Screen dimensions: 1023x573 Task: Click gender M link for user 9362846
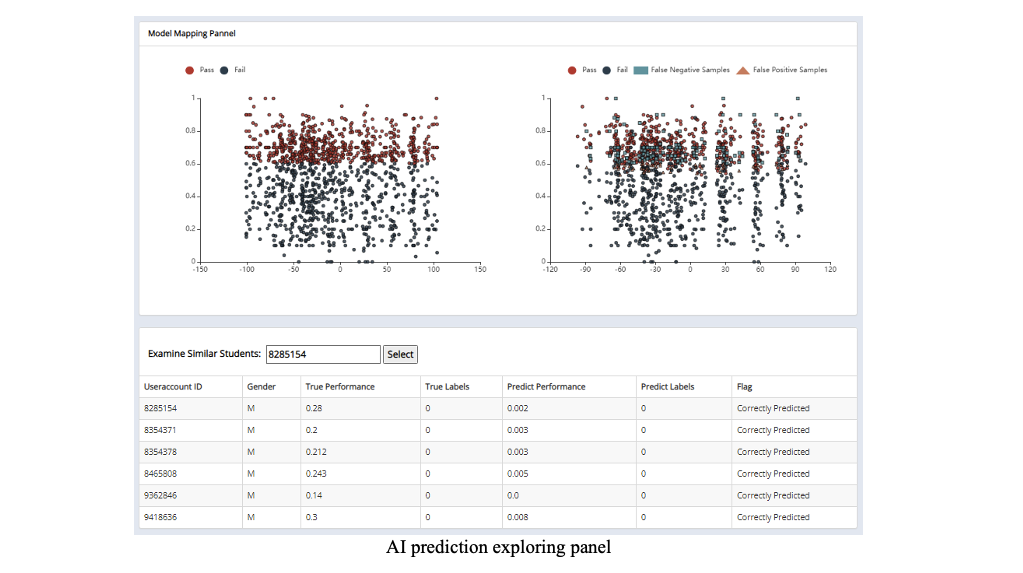pyautogui.click(x=251, y=495)
